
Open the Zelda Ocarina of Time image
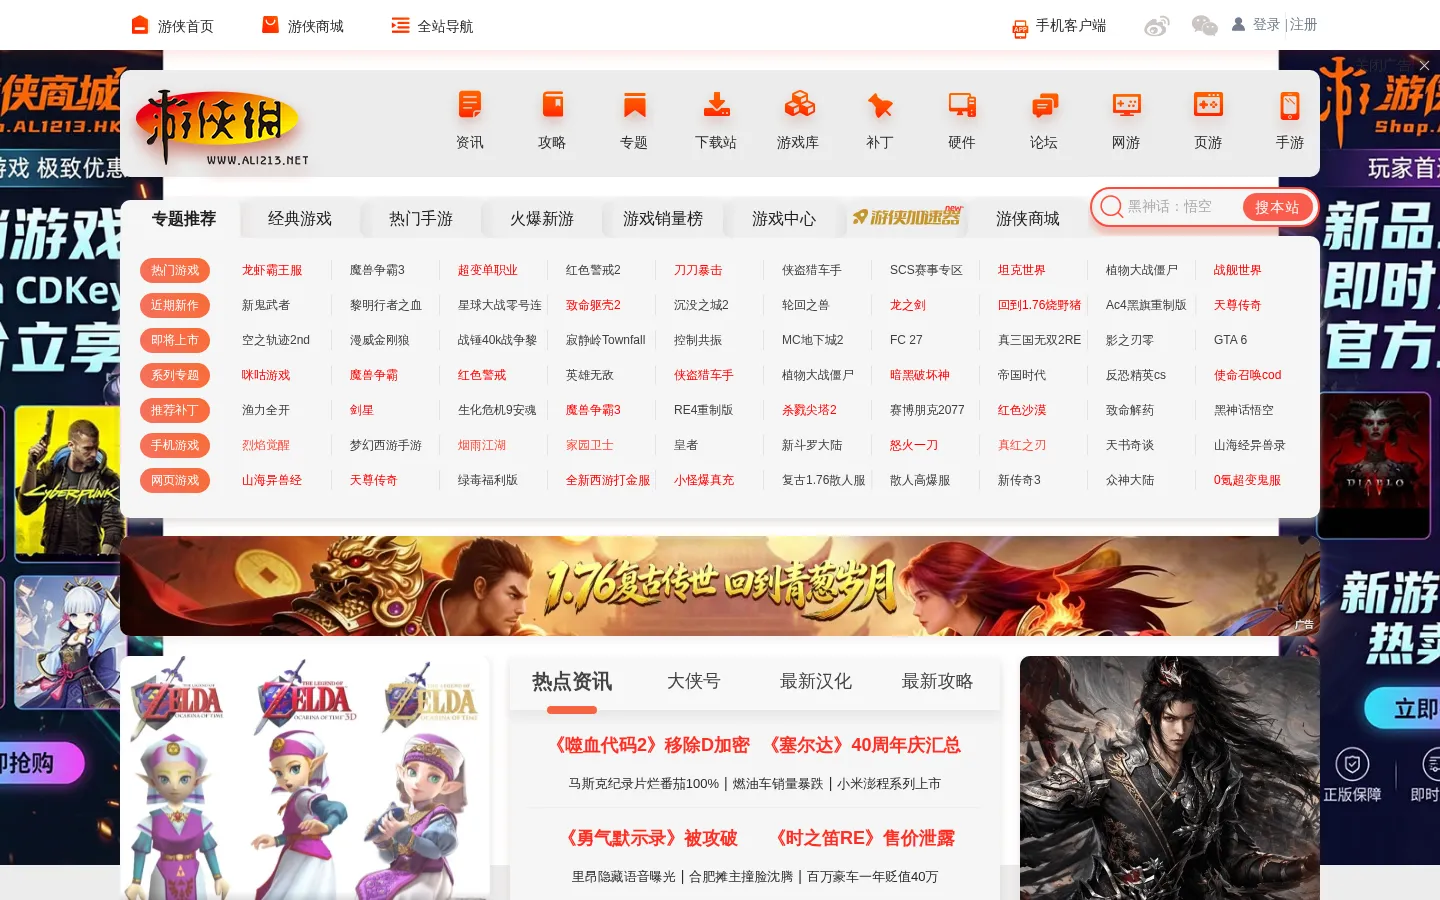pos(305,778)
